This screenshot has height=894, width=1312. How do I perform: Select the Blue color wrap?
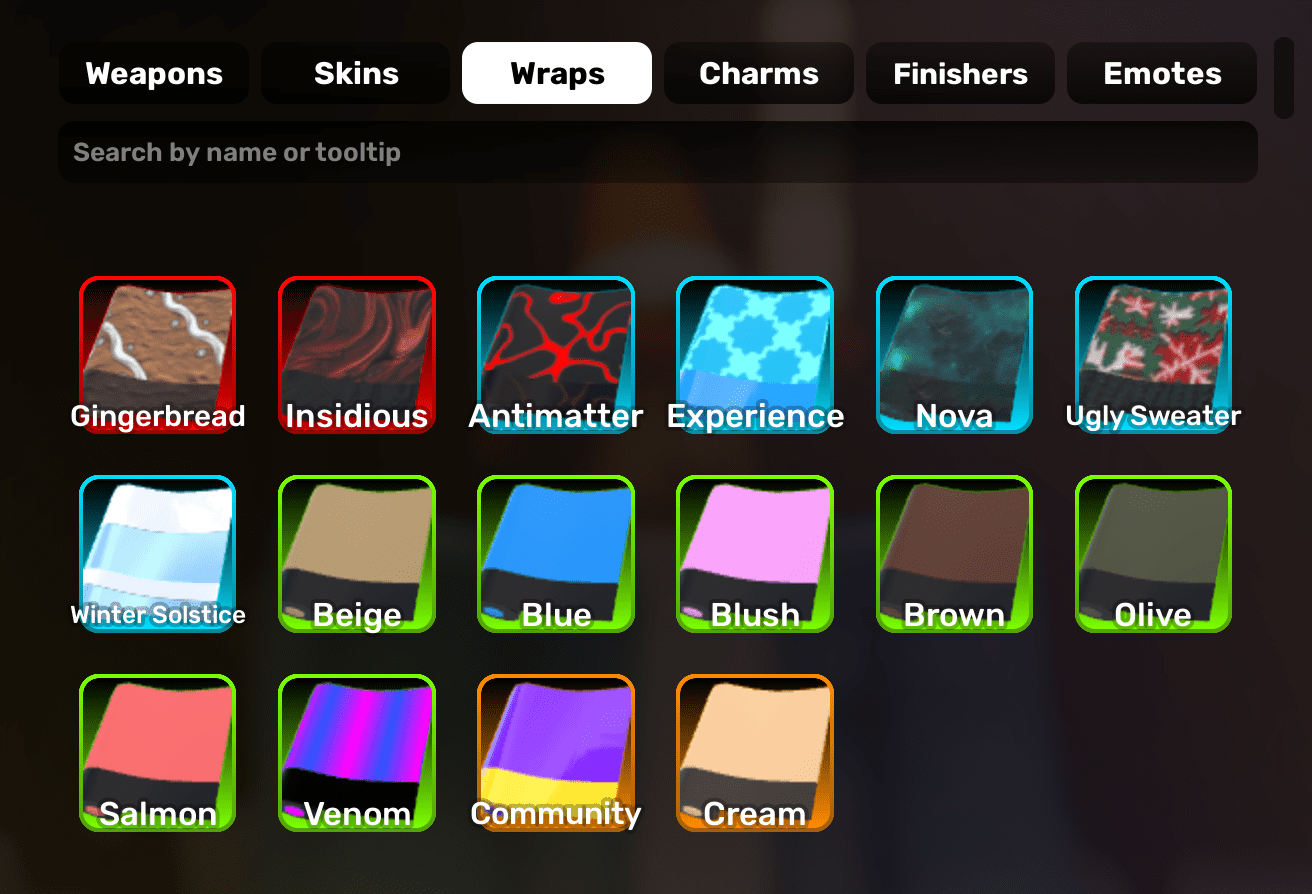pyautogui.click(x=556, y=554)
